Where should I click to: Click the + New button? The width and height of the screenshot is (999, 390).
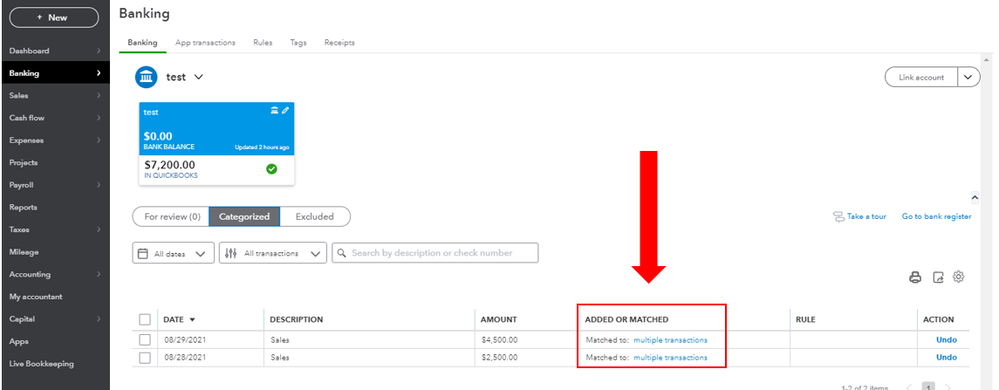pyautogui.click(x=54, y=18)
